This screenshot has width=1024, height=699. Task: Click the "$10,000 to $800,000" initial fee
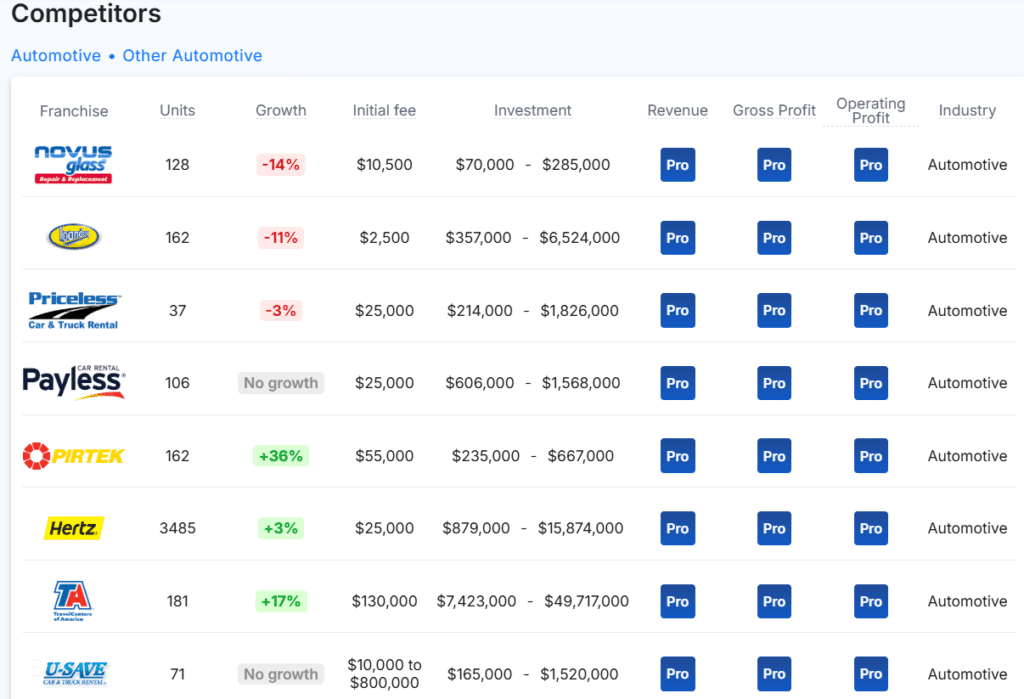click(x=384, y=674)
